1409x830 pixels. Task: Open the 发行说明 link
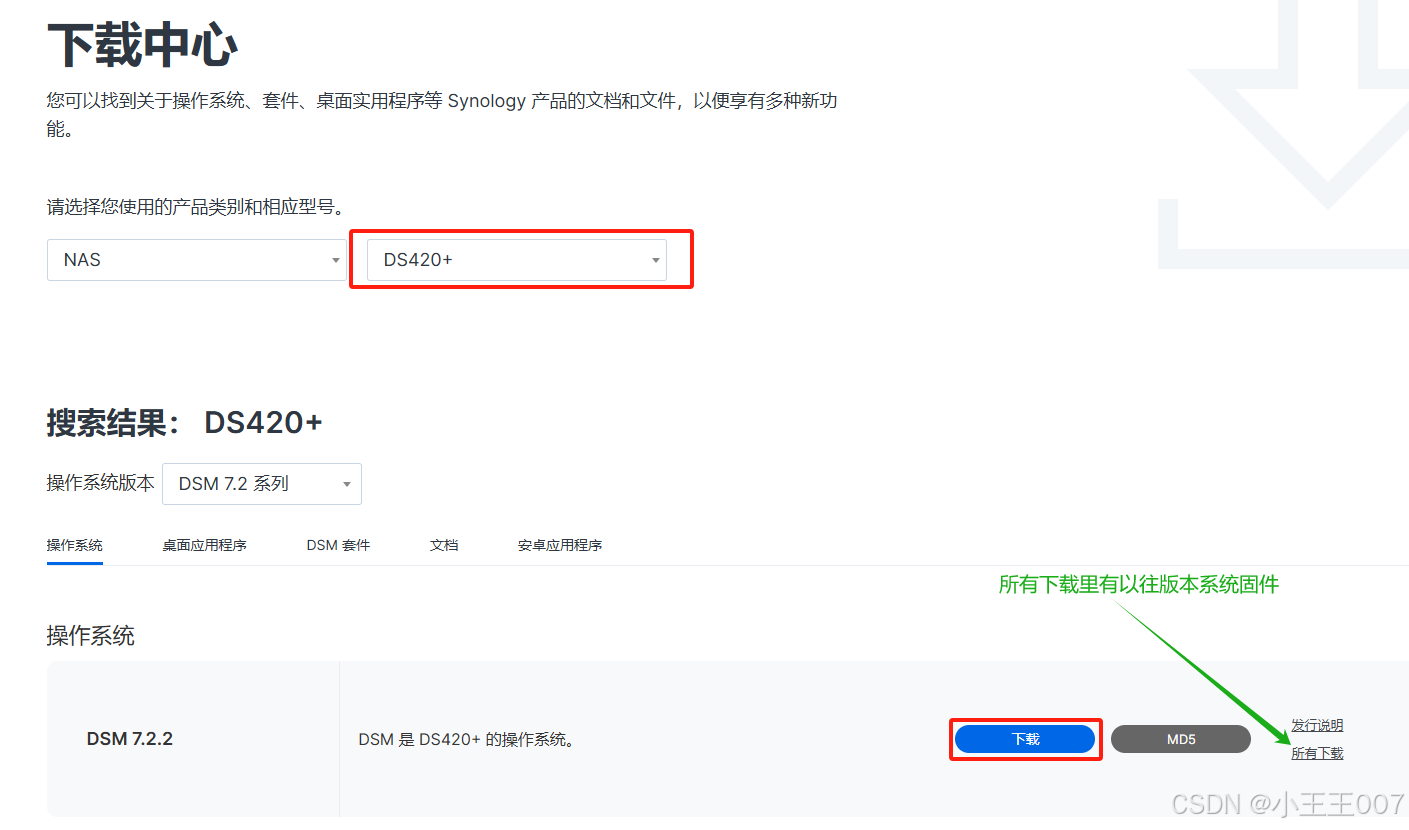[1317, 725]
